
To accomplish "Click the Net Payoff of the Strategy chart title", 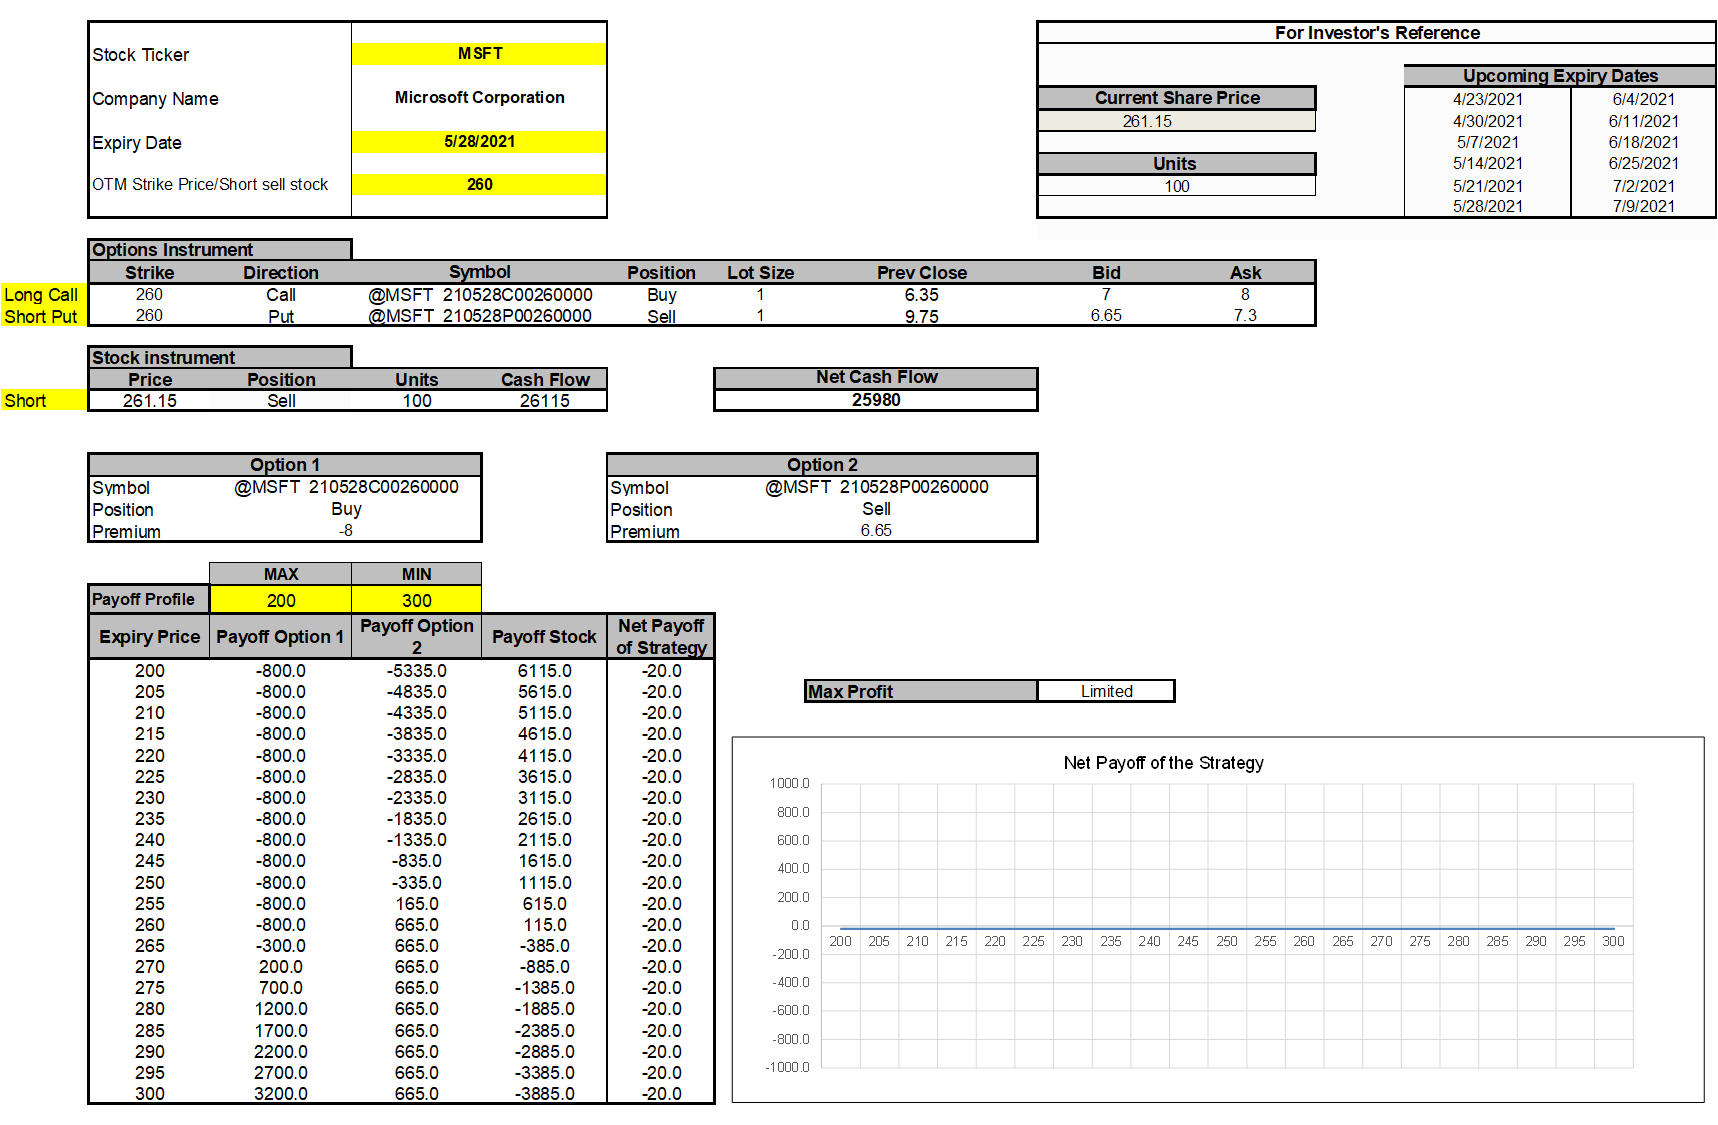I will click(1163, 763).
